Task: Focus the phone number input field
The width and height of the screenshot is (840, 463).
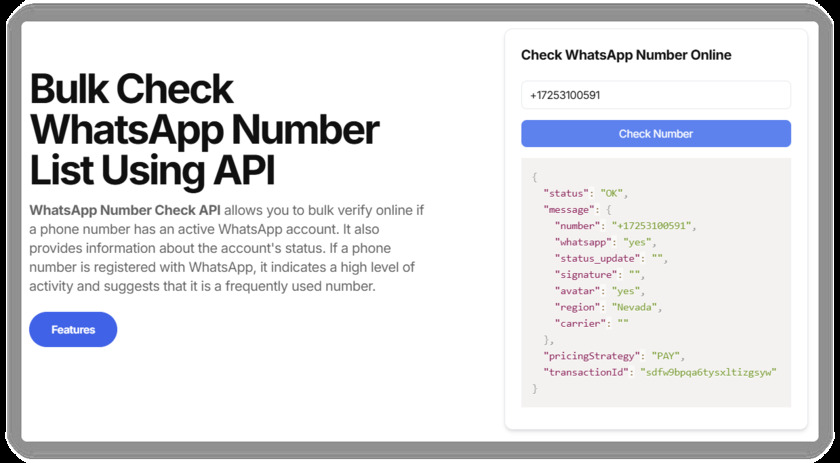Action: tap(656, 95)
